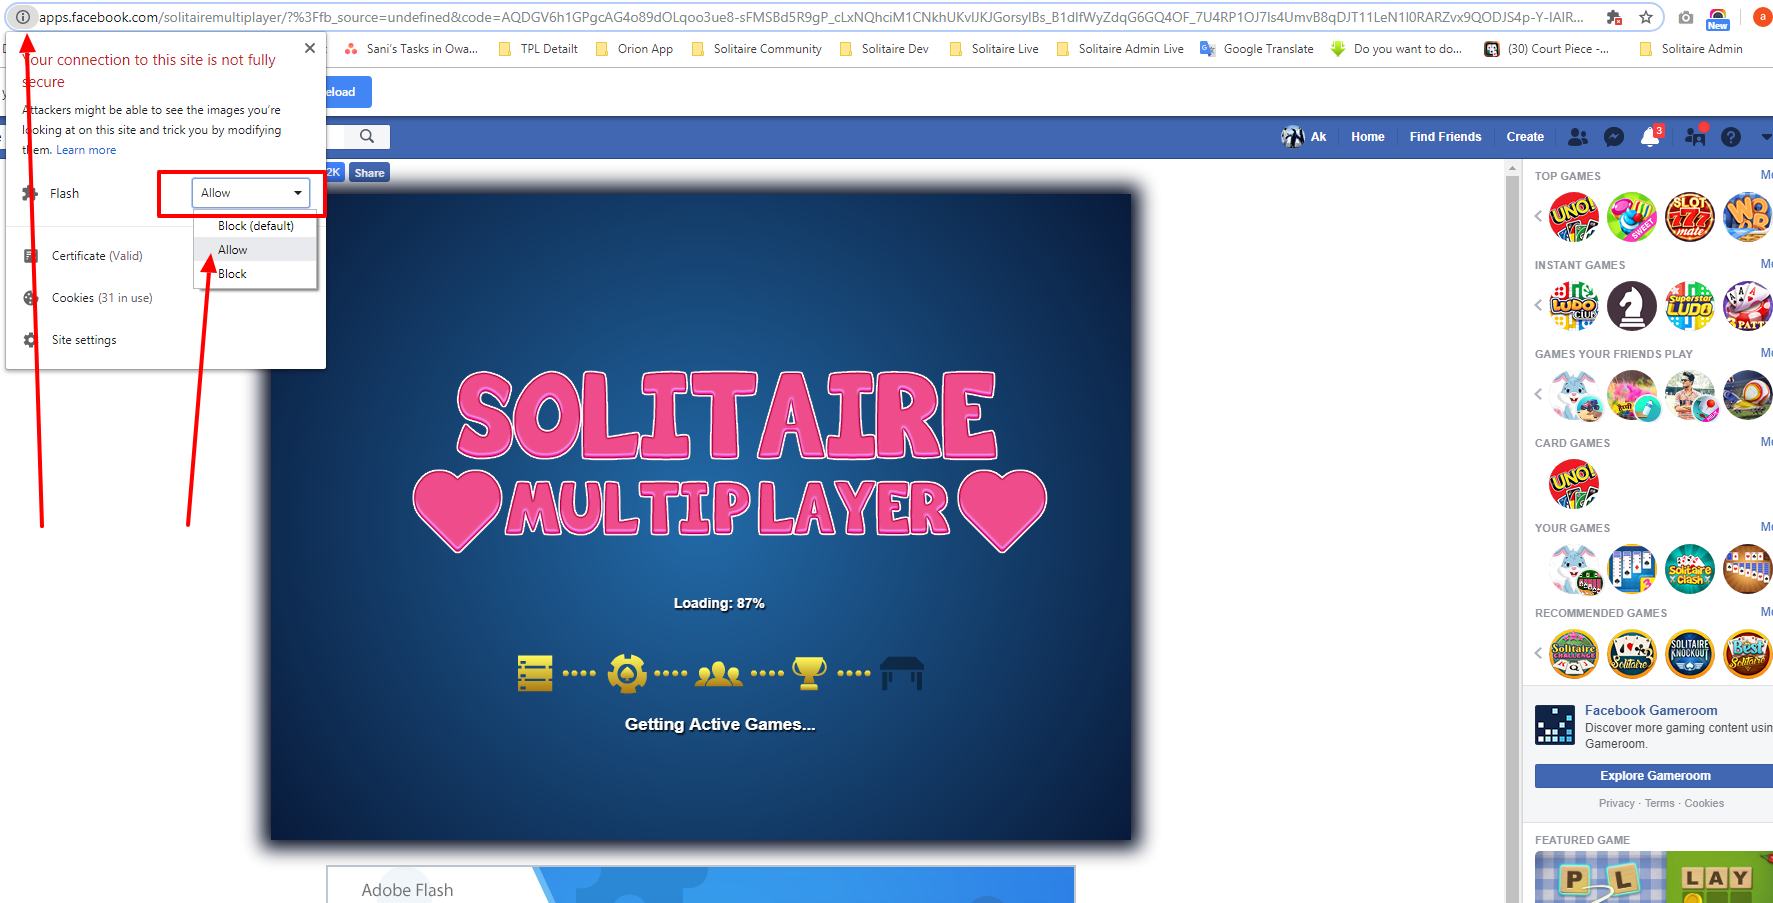Click previous arrow beside Recommended Games
The height and width of the screenshot is (903, 1773).
[x=1538, y=653]
